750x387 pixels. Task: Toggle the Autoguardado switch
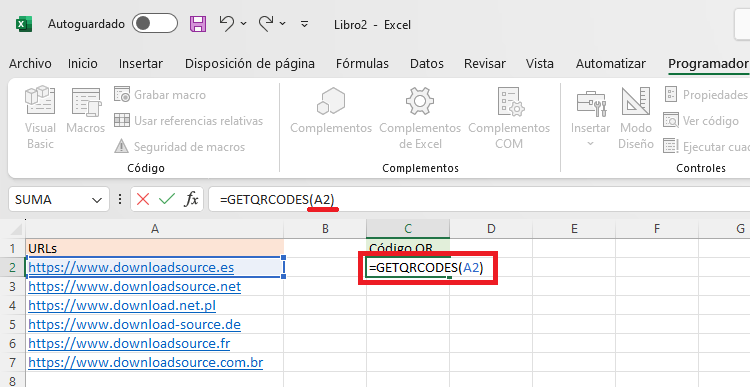point(155,23)
